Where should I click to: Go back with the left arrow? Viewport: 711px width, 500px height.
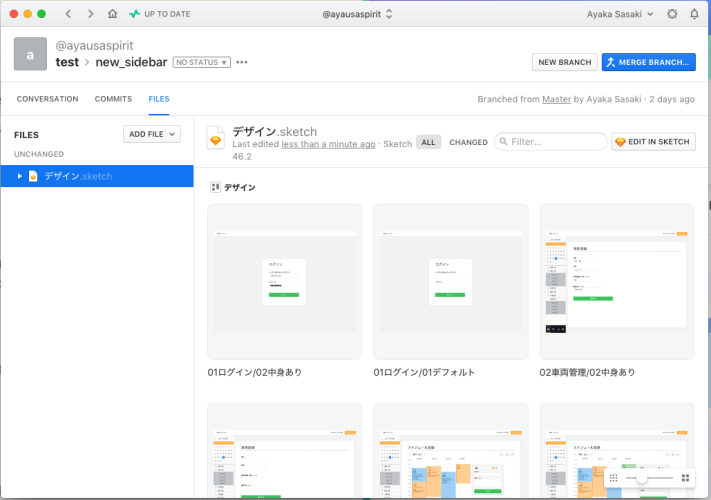click(x=68, y=14)
